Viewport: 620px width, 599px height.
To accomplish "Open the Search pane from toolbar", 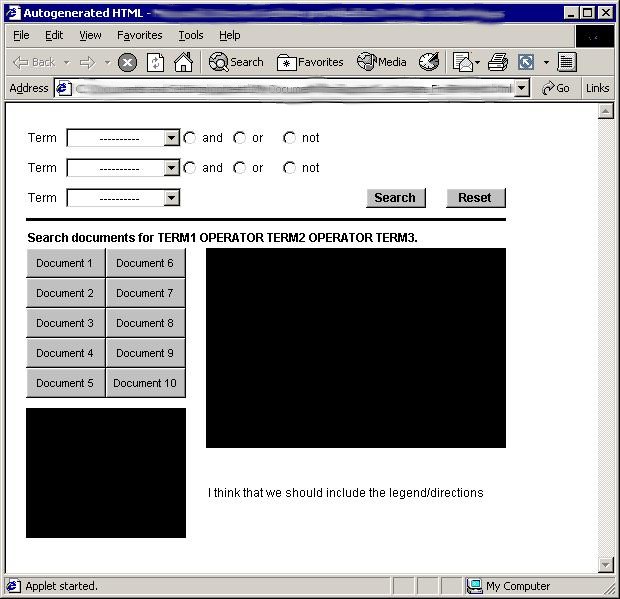I will click(x=236, y=62).
